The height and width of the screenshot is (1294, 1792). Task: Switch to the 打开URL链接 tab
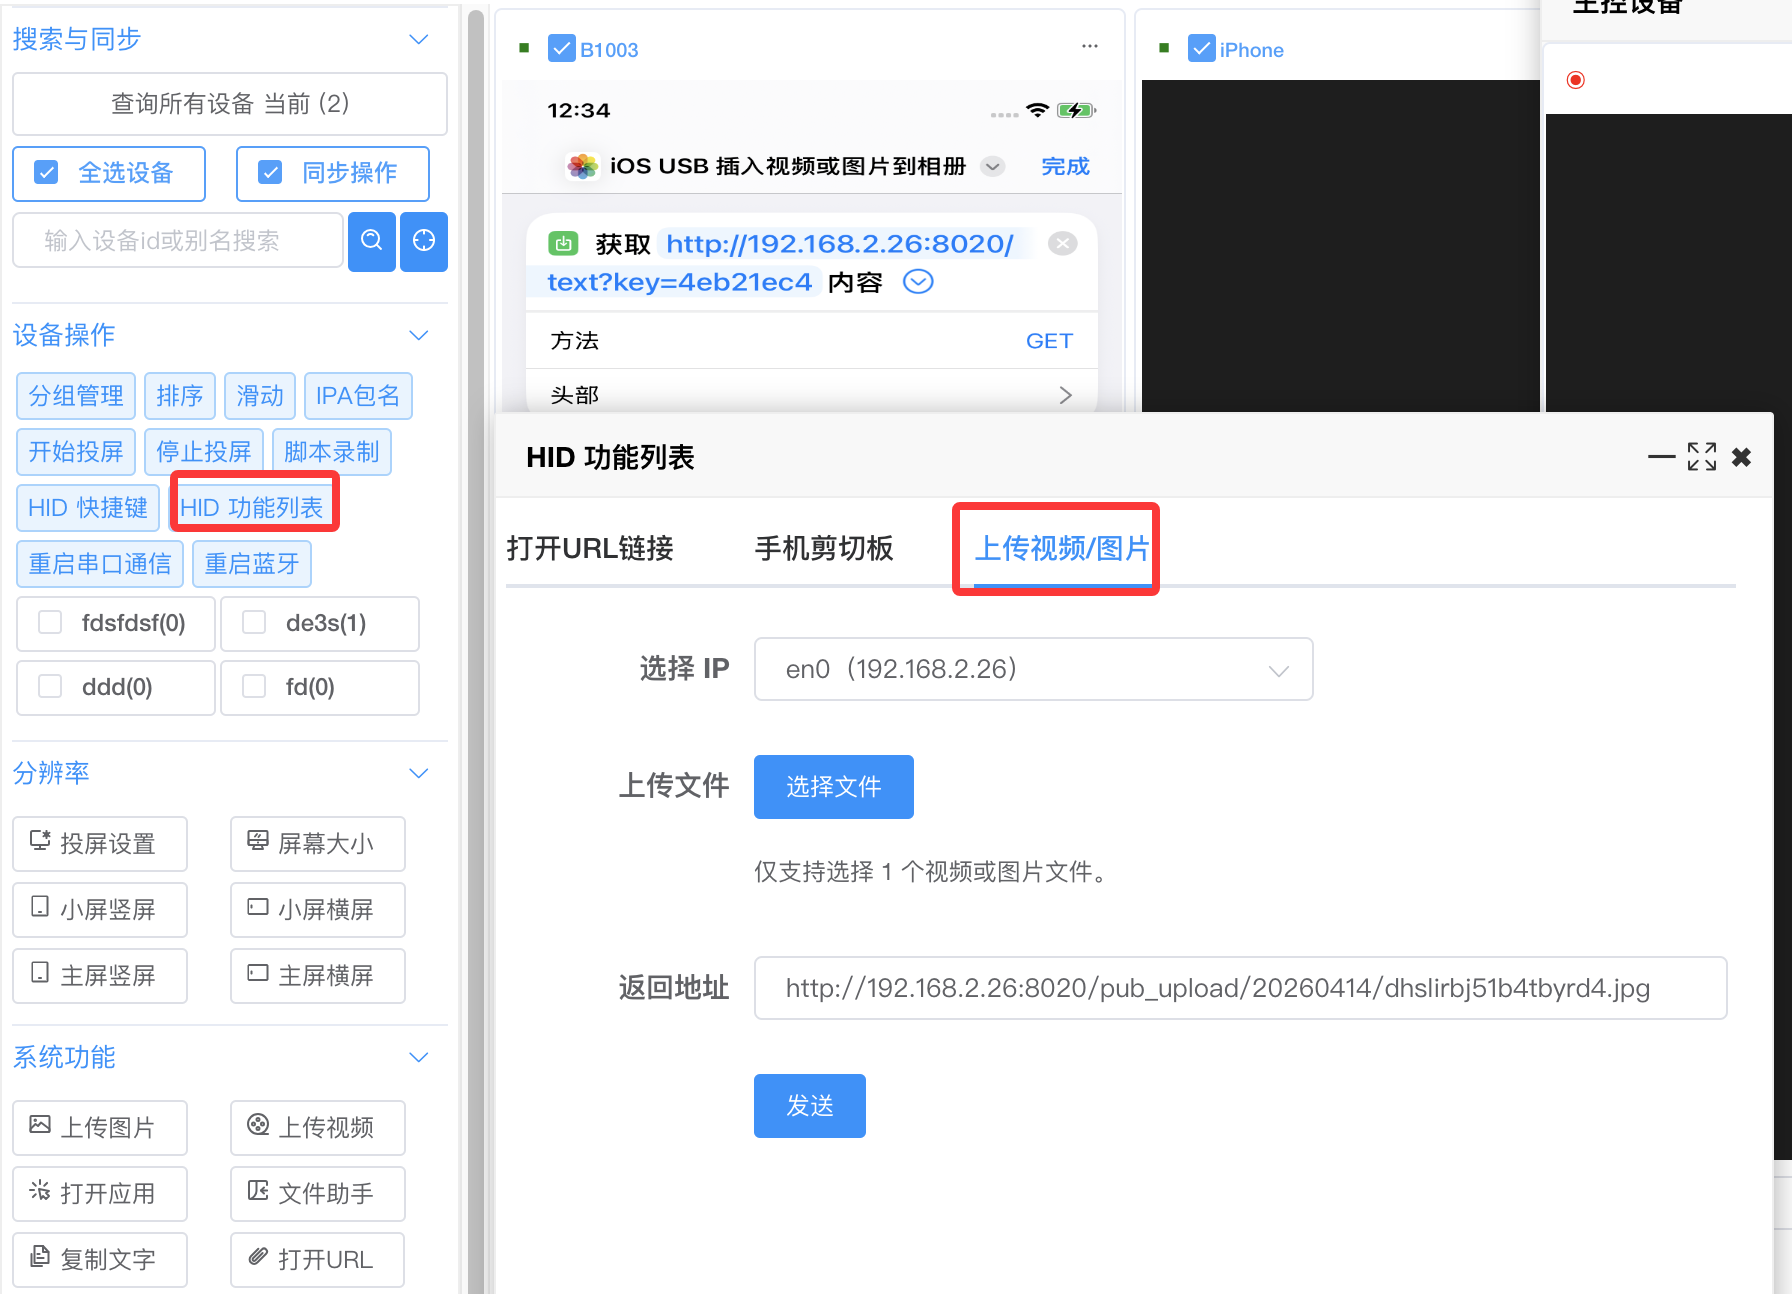point(590,548)
